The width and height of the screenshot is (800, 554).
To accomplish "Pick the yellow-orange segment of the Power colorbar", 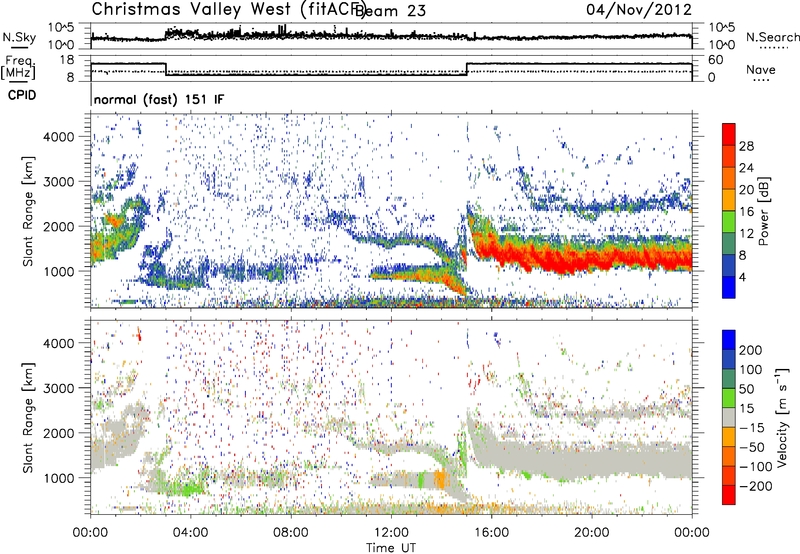I will click(729, 199).
